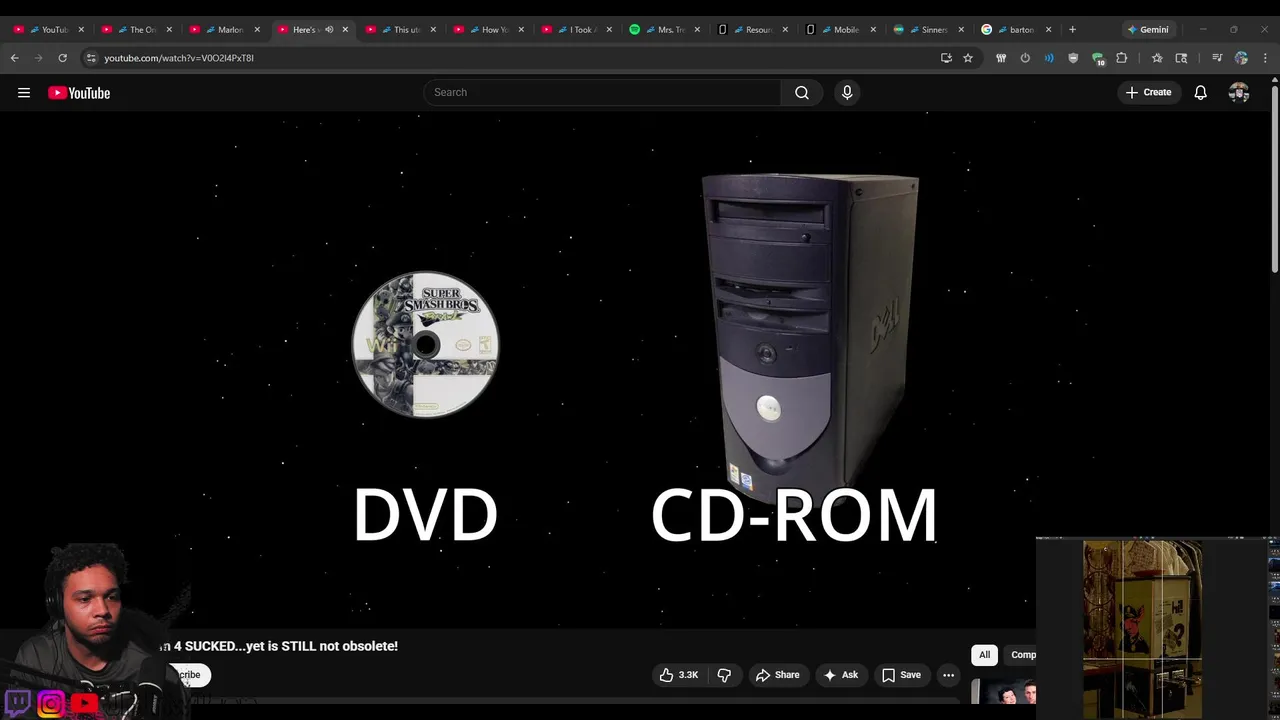Open the bookmarks star toolbar icon
This screenshot has height=720, width=1280.
point(1157,58)
